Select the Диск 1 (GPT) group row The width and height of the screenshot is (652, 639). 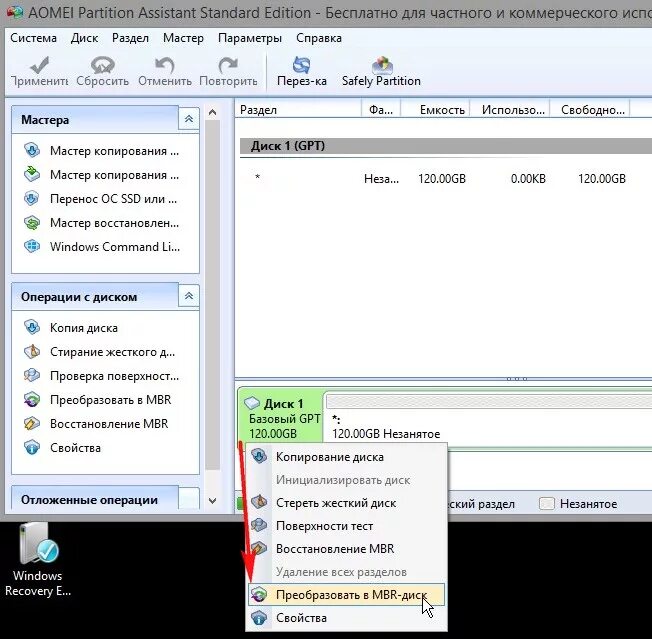tap(446, 146)
